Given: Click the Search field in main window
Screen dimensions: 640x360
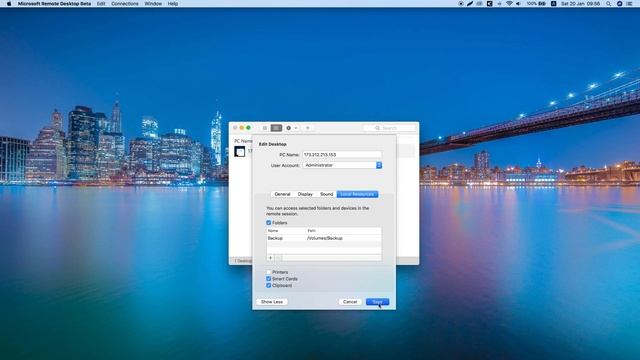Looking at the screenshot, I should 389,128.
